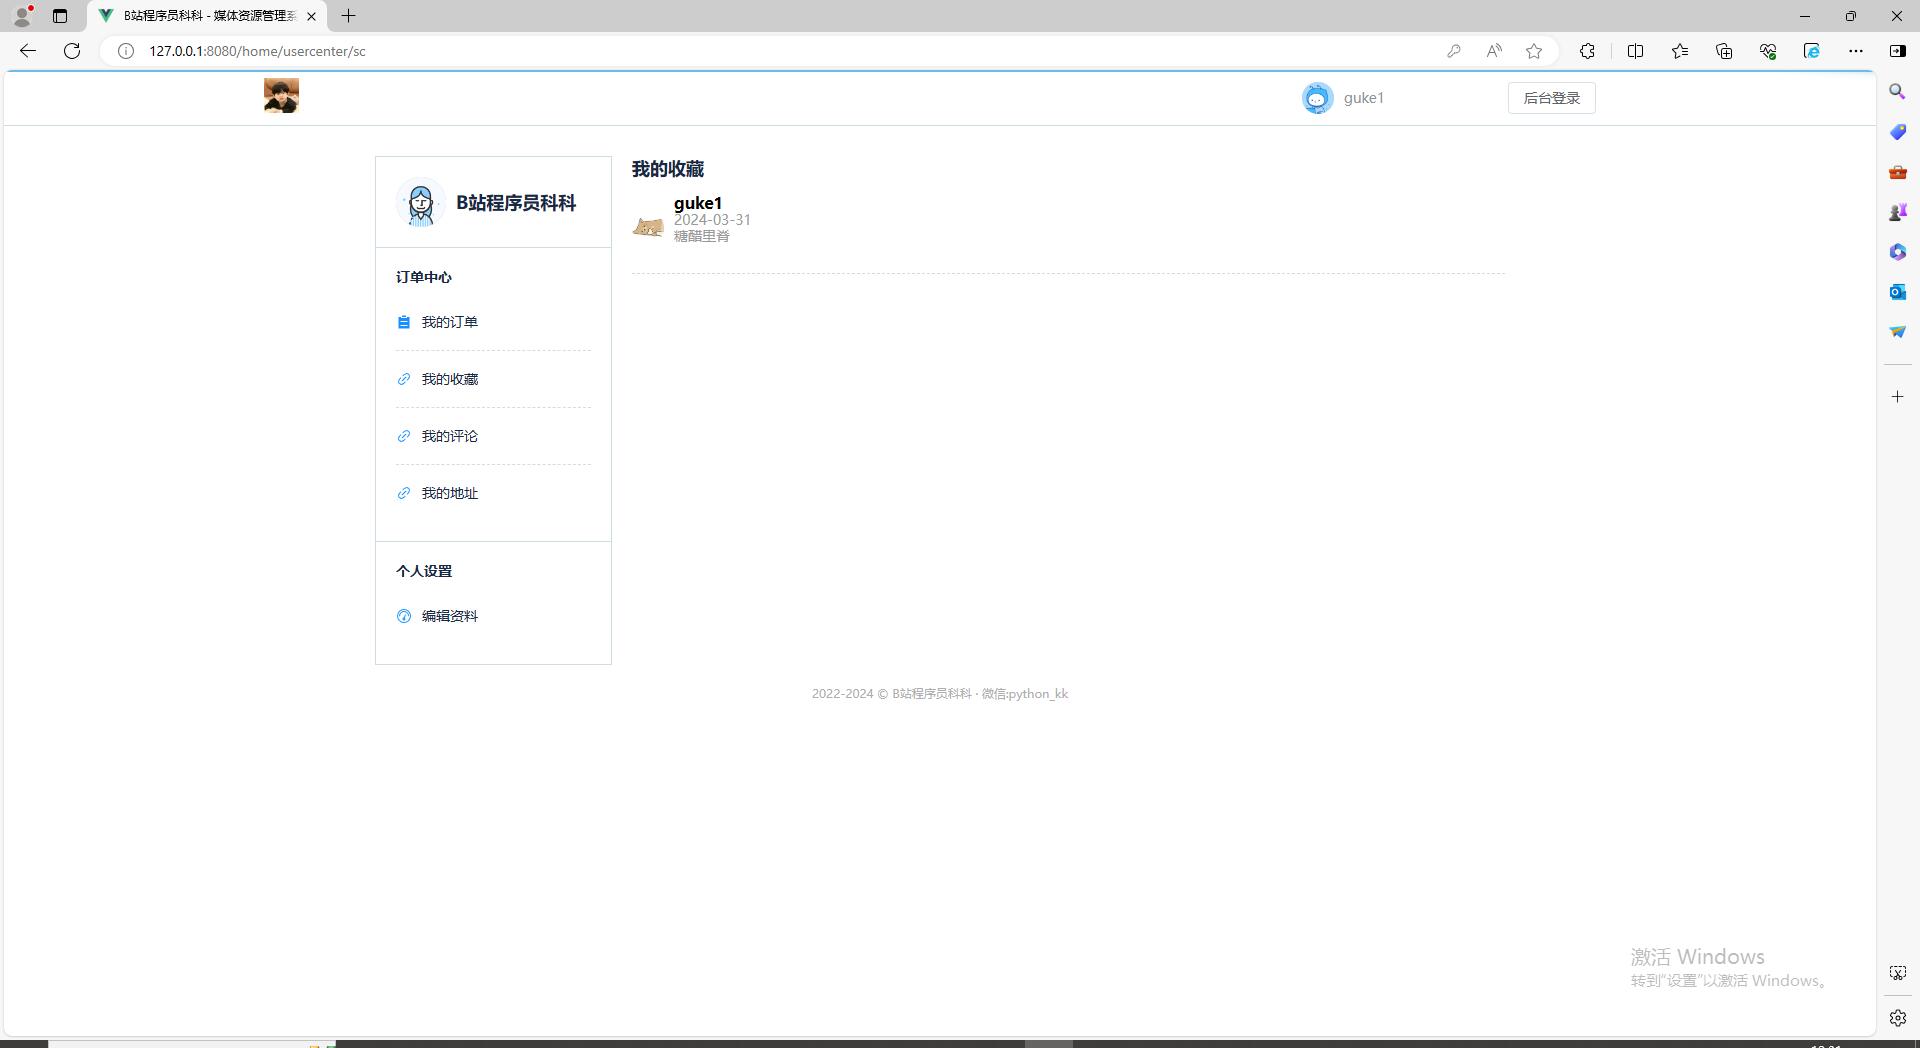This screenshot has height=1048, width=1920.
Task: Open sidebar Drop paper plane icon
Action: 1898,332
